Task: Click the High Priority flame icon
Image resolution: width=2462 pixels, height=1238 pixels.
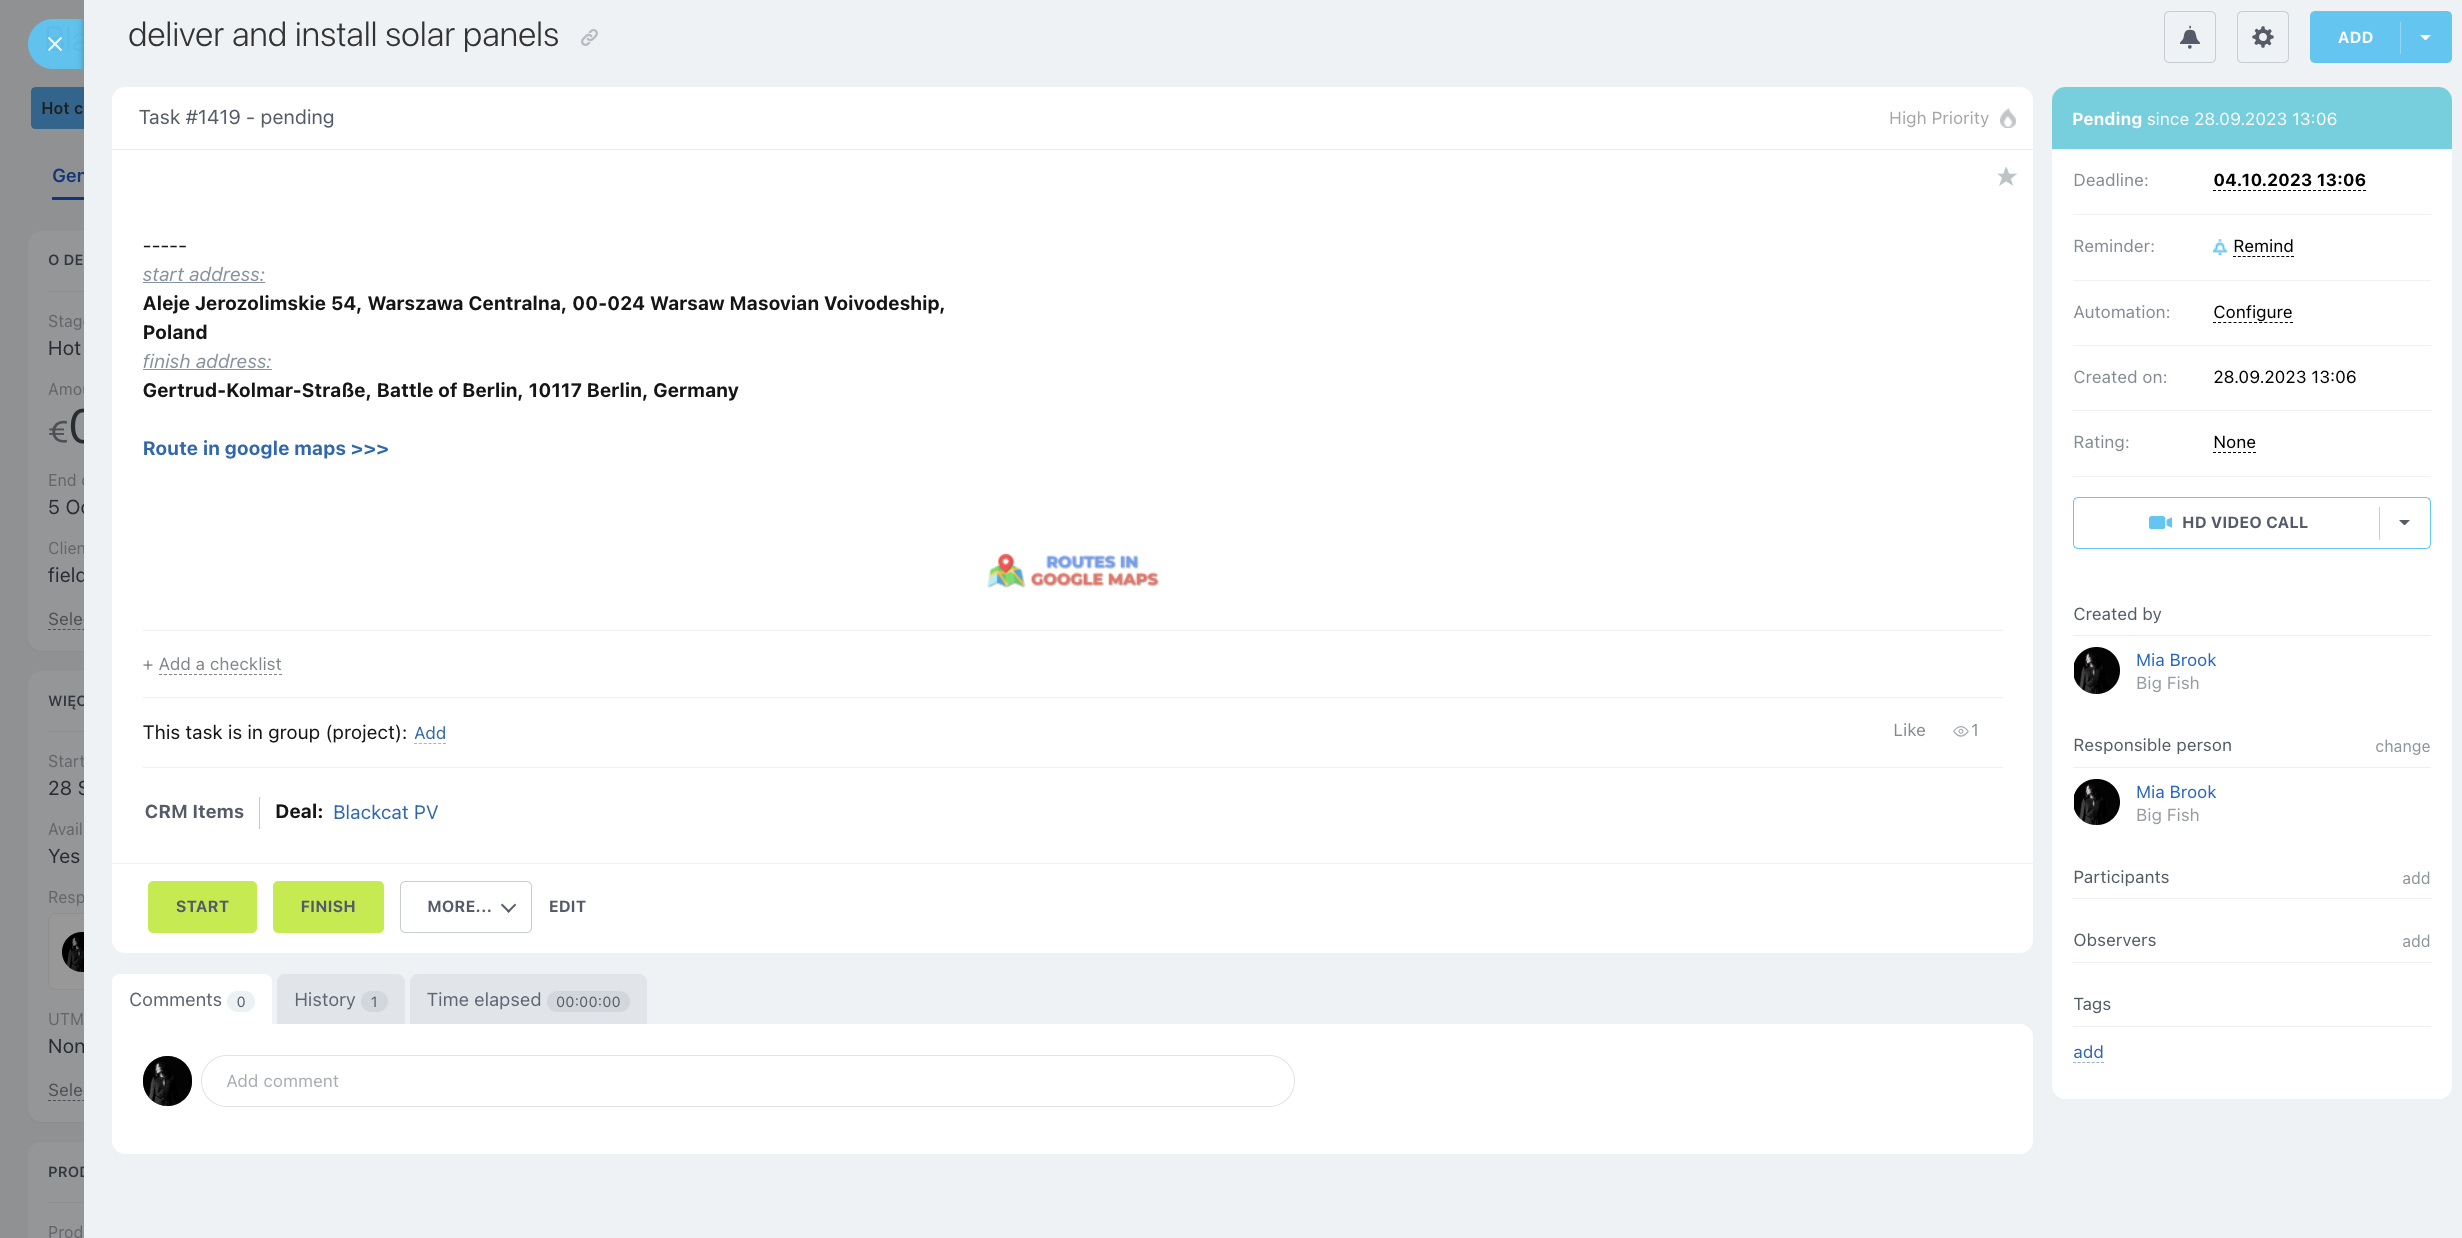Action: (x=2008, y=118)
